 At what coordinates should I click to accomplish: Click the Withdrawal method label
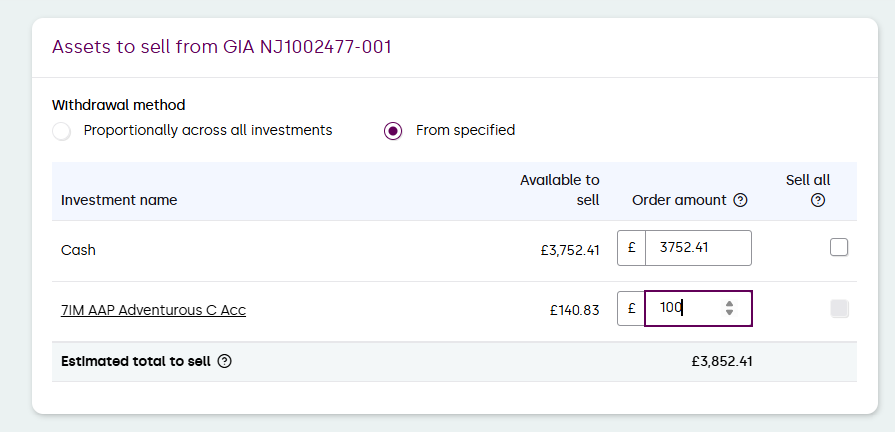118,105
